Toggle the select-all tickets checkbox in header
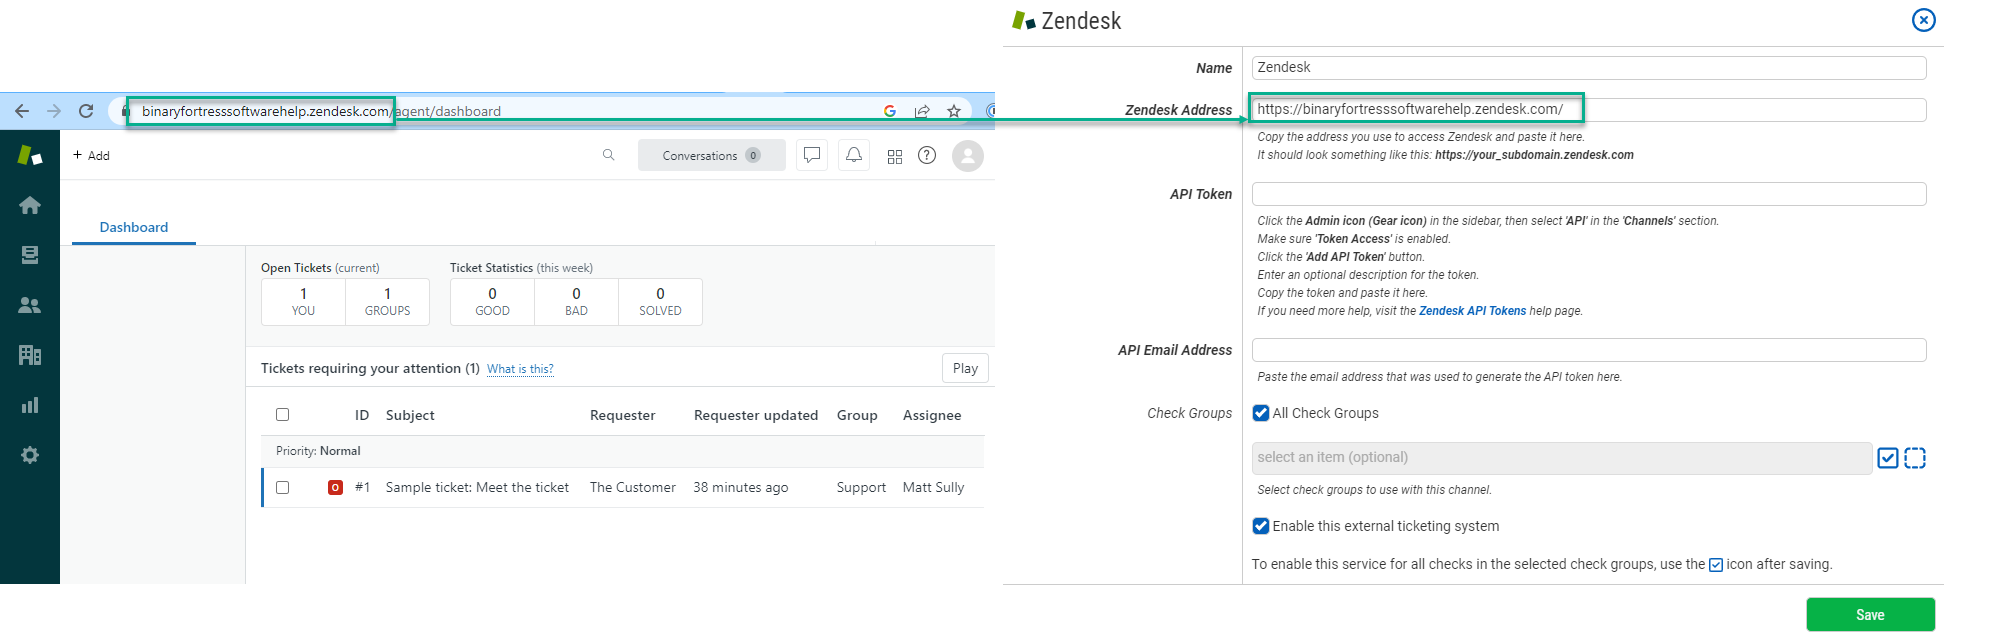Viewport: 1998px width, 642px height. pyautogui.click(x=282, y=415)
